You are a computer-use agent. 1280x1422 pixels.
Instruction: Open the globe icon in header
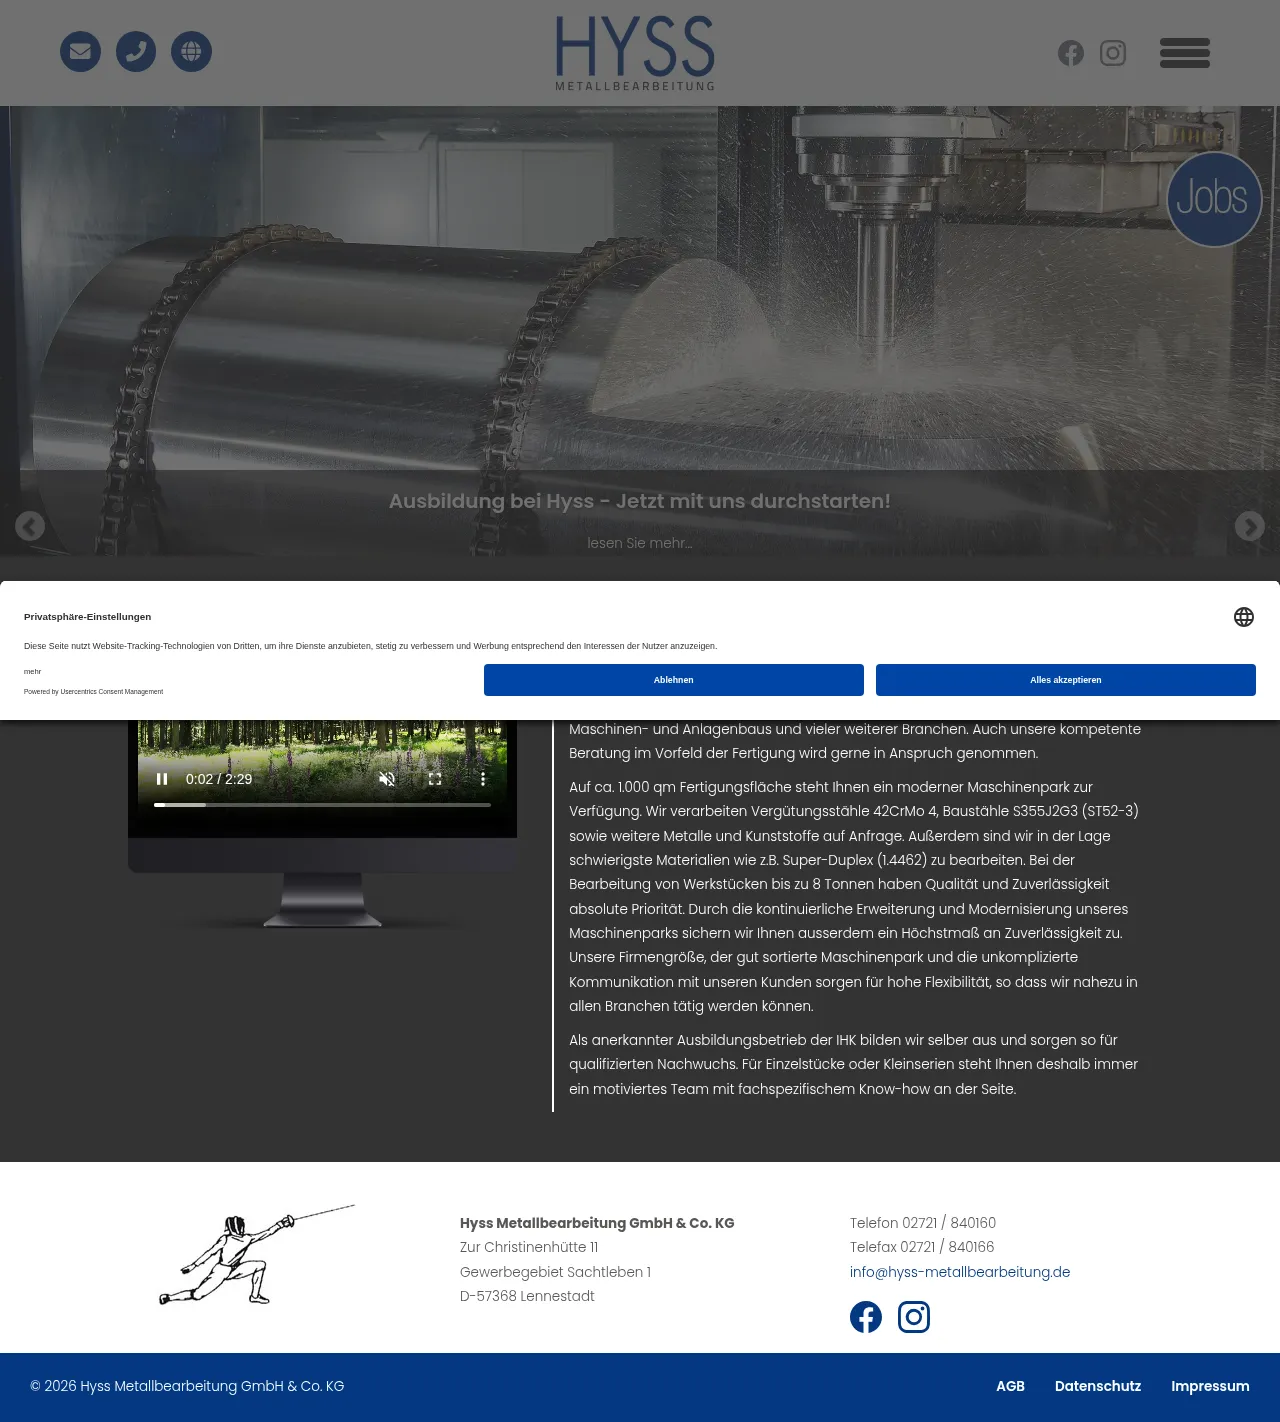191,52
